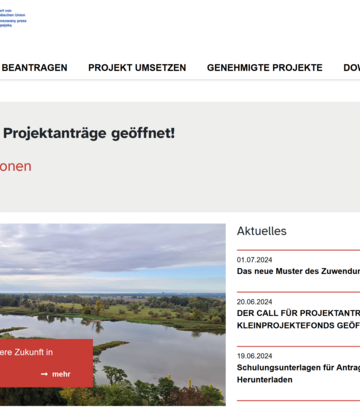Click the 'Projektanträge geöffnet!' headline
360x420 pixels.
pos(89,133)
